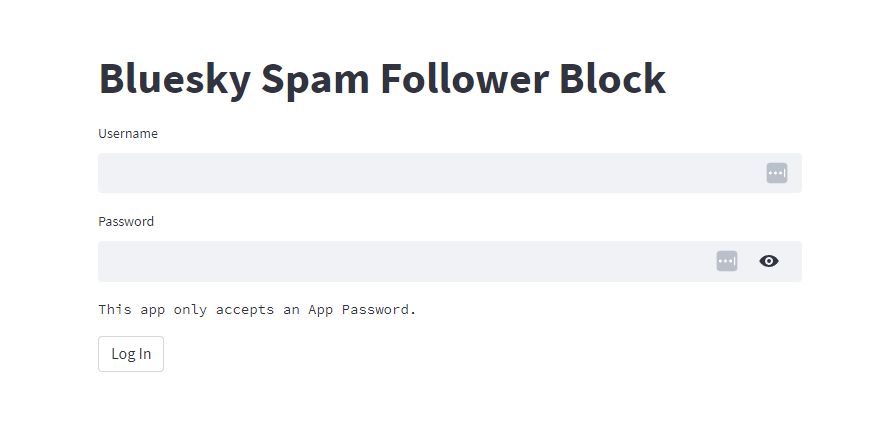
Task: Click the Username field label
Action: (128, 134)
